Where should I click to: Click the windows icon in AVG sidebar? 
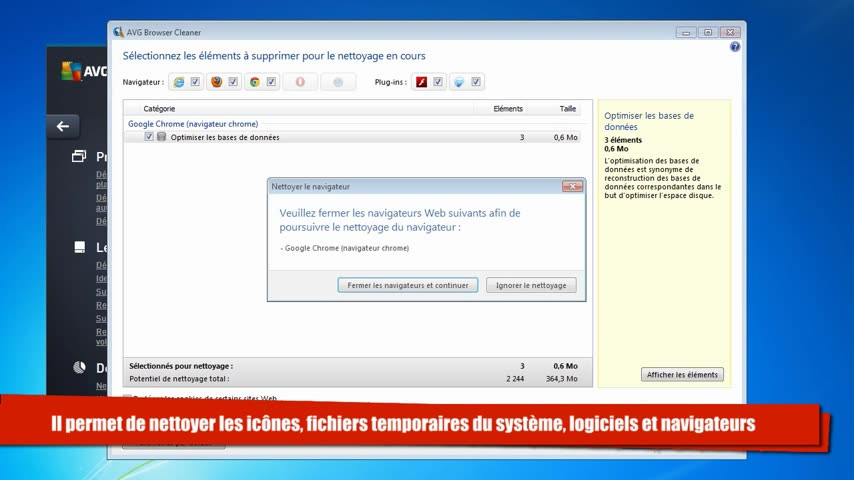click(79, 156)
